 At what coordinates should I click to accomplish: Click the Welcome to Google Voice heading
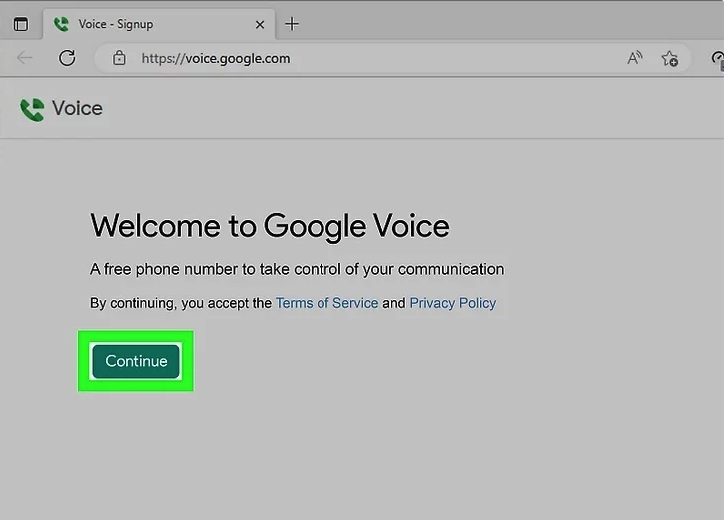coord(269,225)
